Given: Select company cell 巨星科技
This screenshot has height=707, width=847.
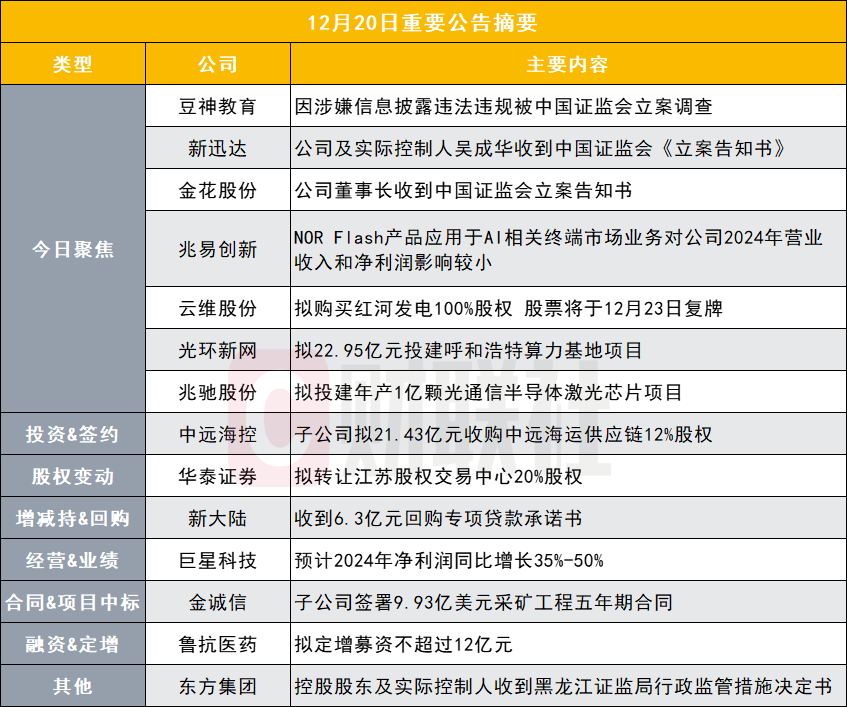Looking at the screenshot, I should [218, 560].
